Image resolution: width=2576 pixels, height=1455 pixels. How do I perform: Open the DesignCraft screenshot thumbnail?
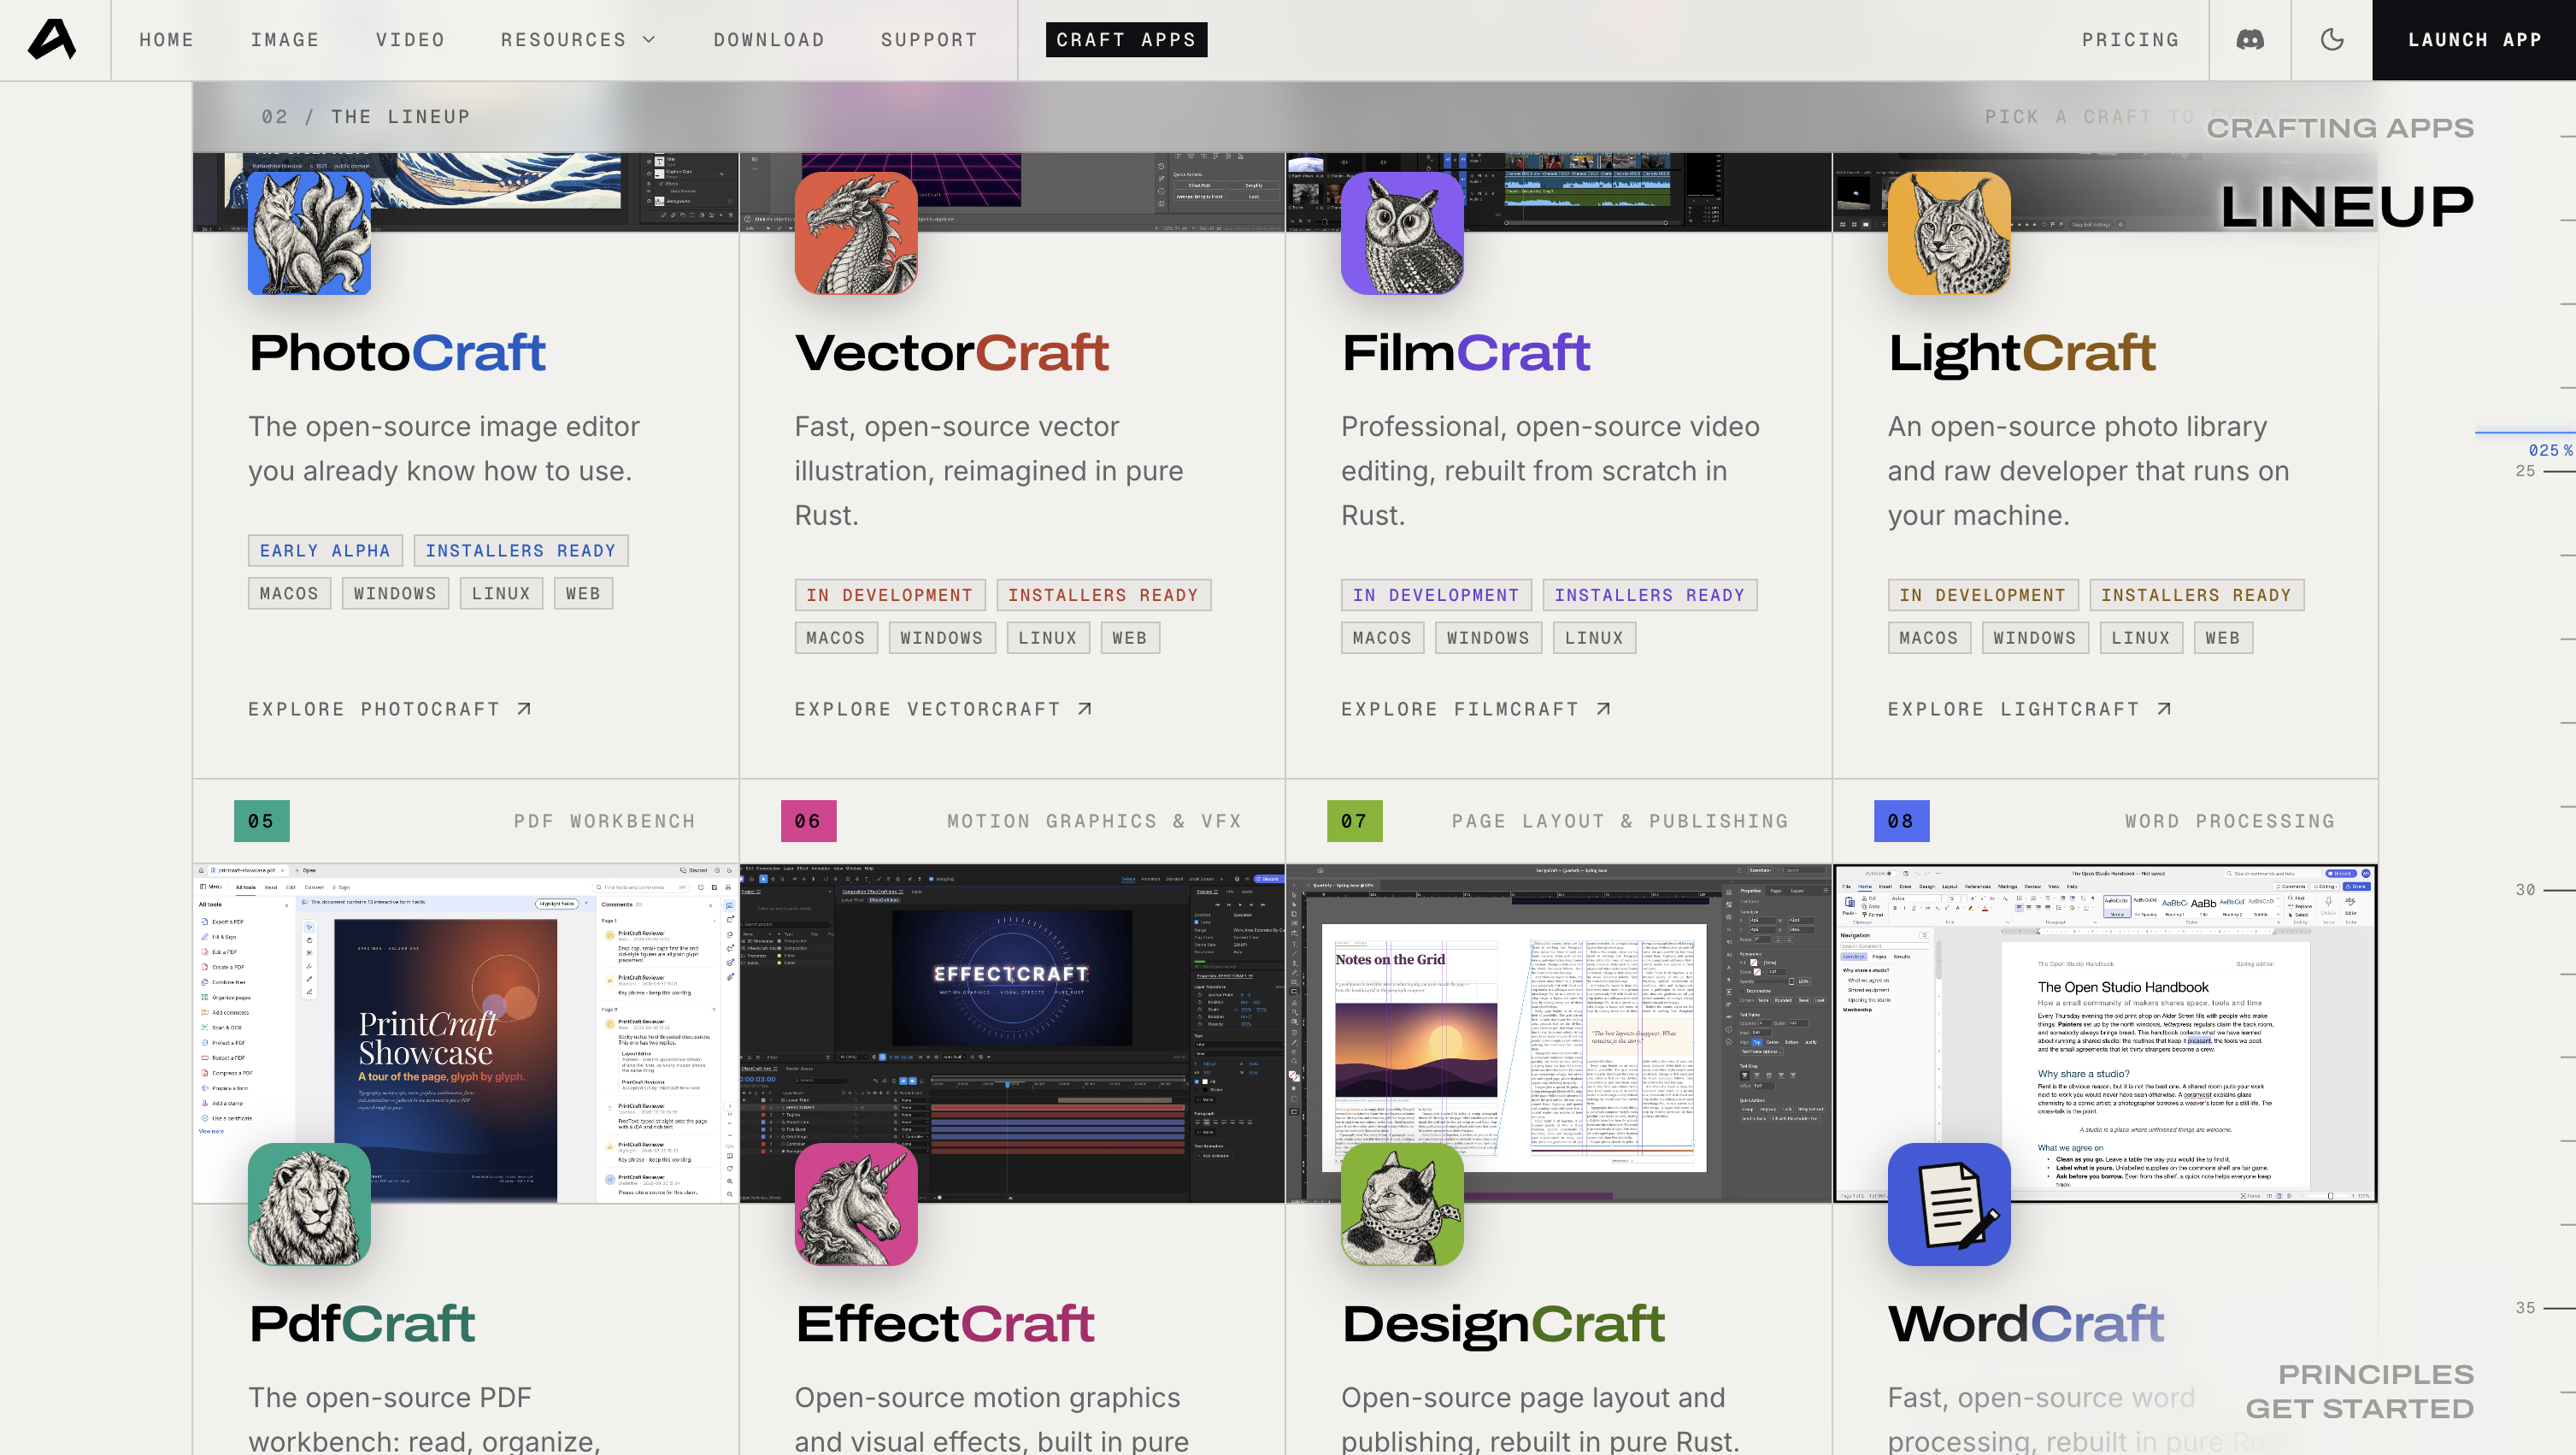1559,1033
